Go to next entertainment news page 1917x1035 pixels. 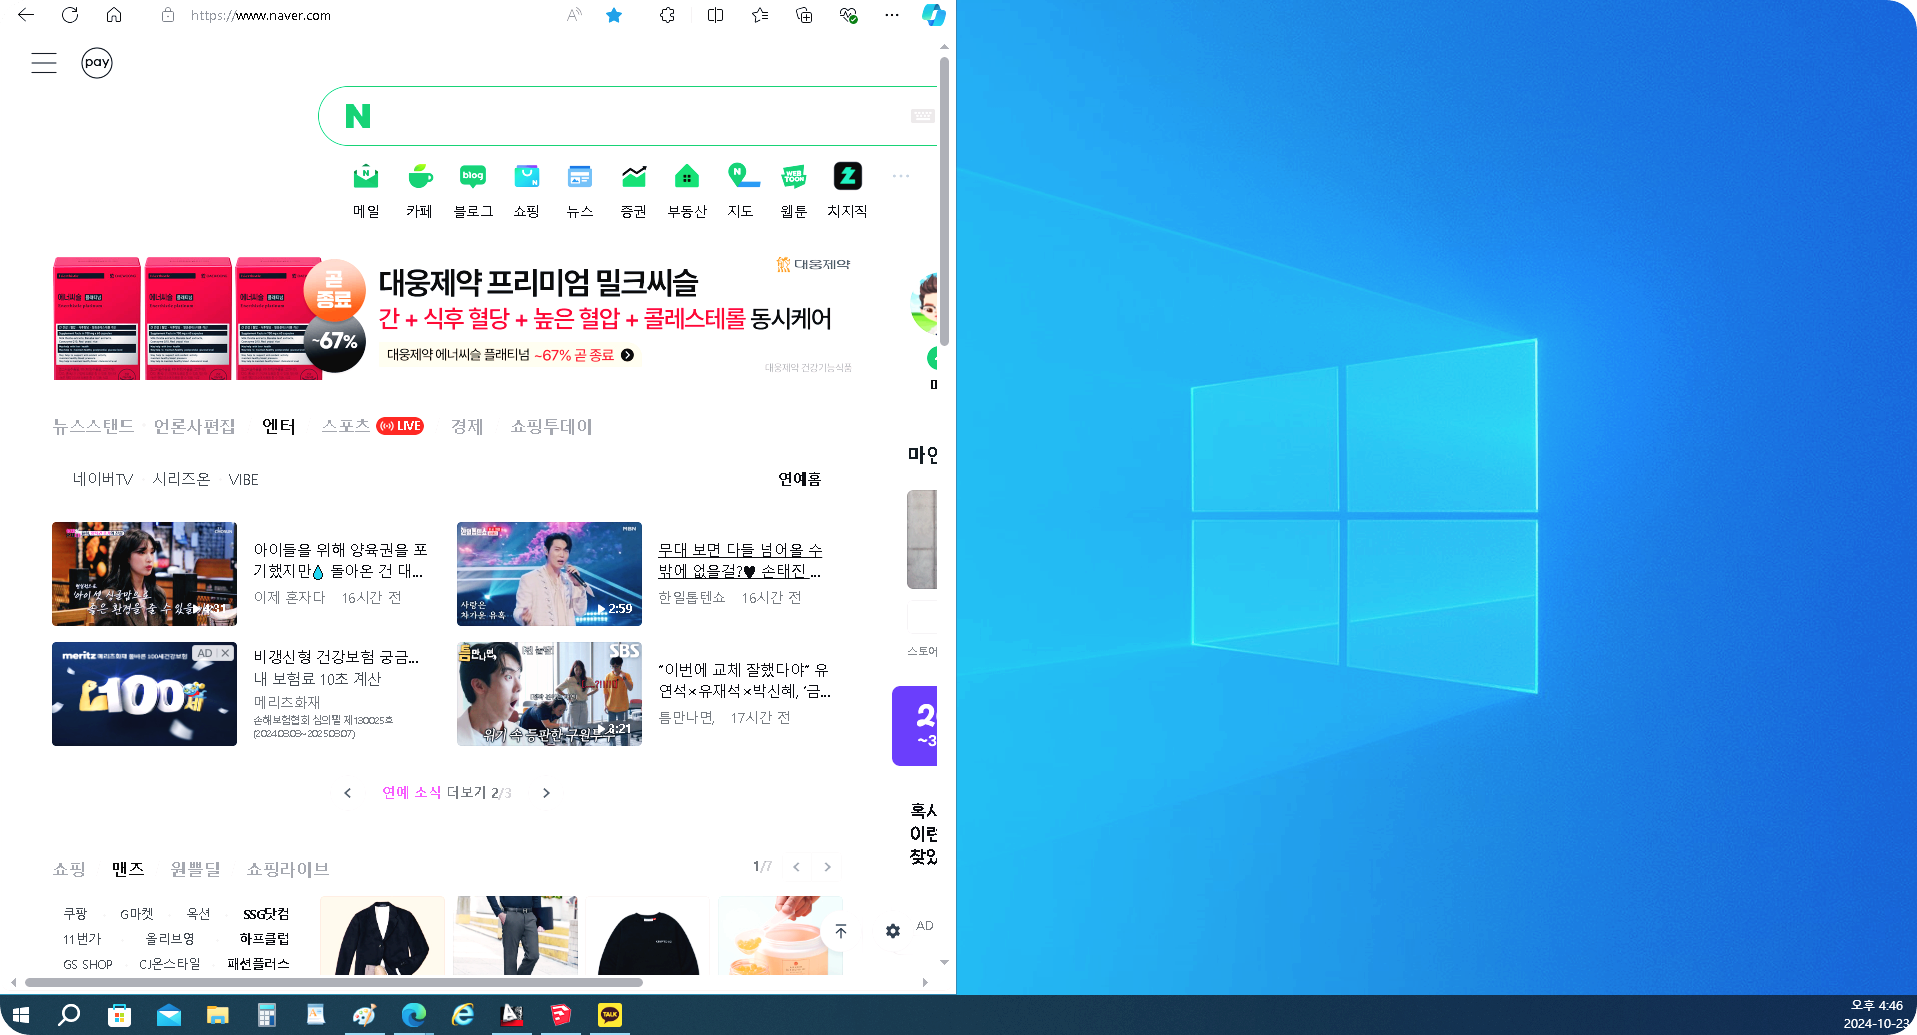click(546, 793)
